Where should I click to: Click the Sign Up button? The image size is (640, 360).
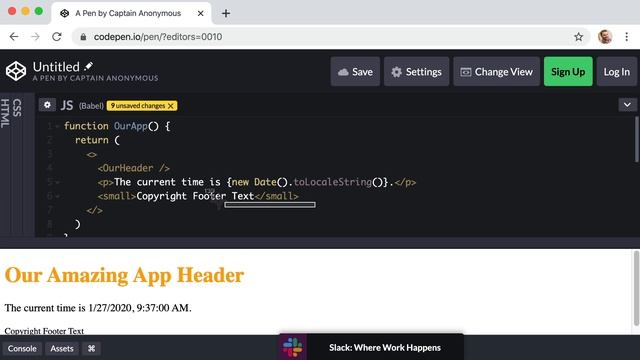[568, 72]
